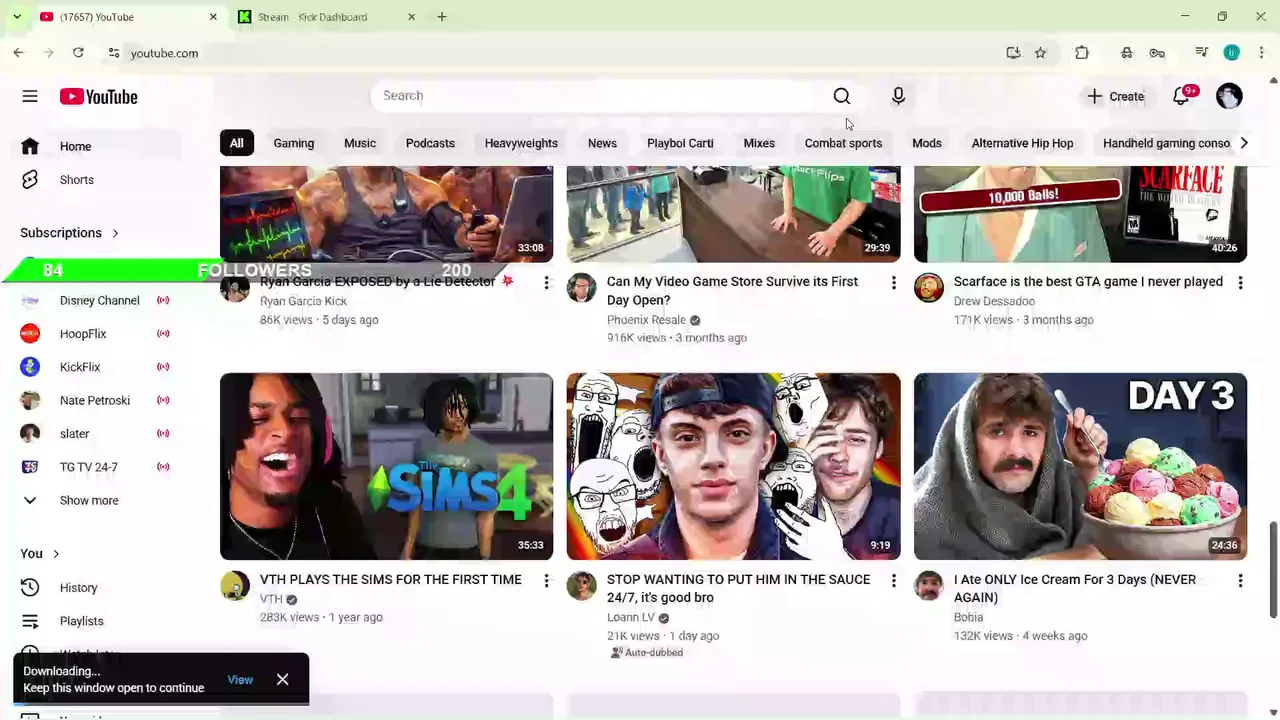The image size is (1280, 720).
Task: Open more options for Loann LV video
Action: (x=893, y=580)
